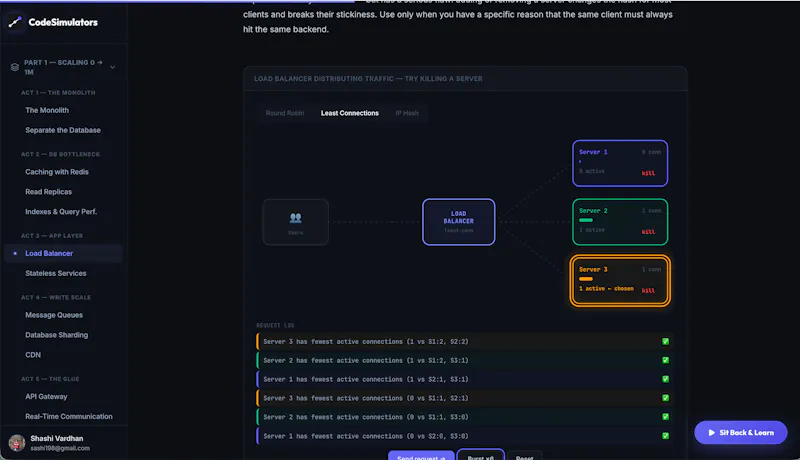Click the Users icon node
800x460 pixels.
coord(295,218)
